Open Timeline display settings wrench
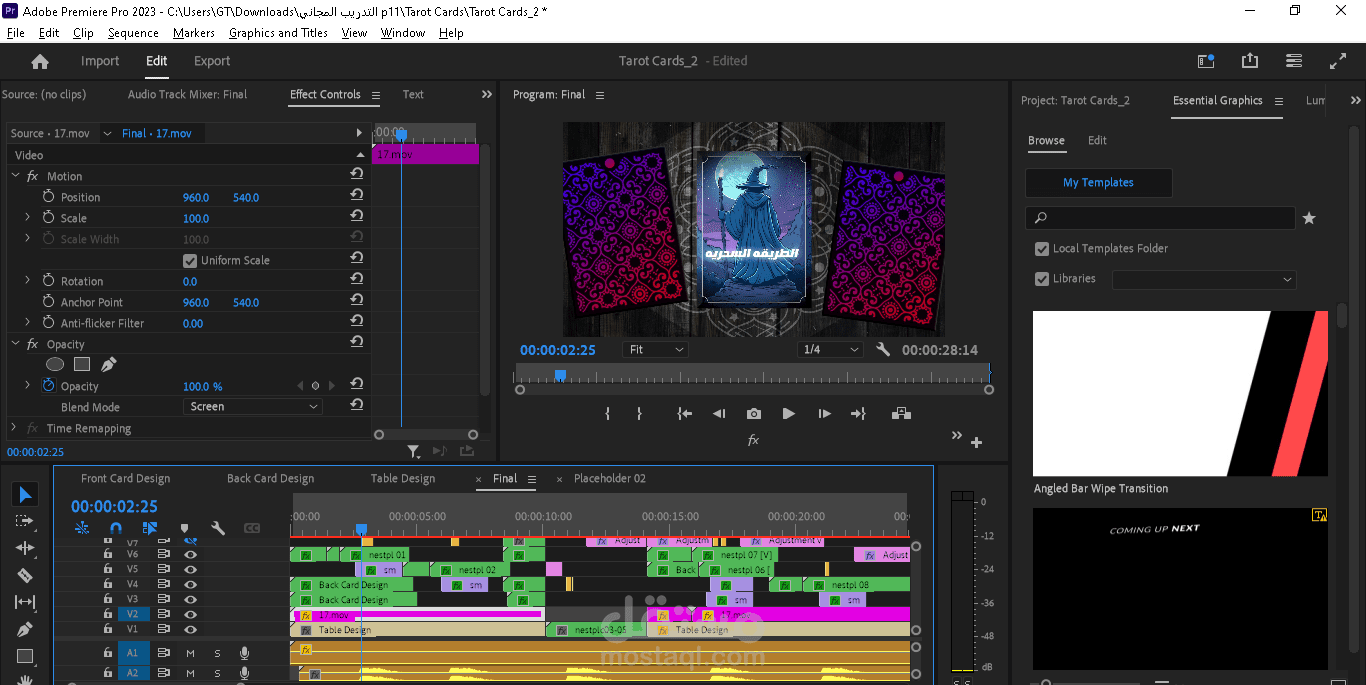This screenshot has width=1366, height=685. tap(218, 528)
